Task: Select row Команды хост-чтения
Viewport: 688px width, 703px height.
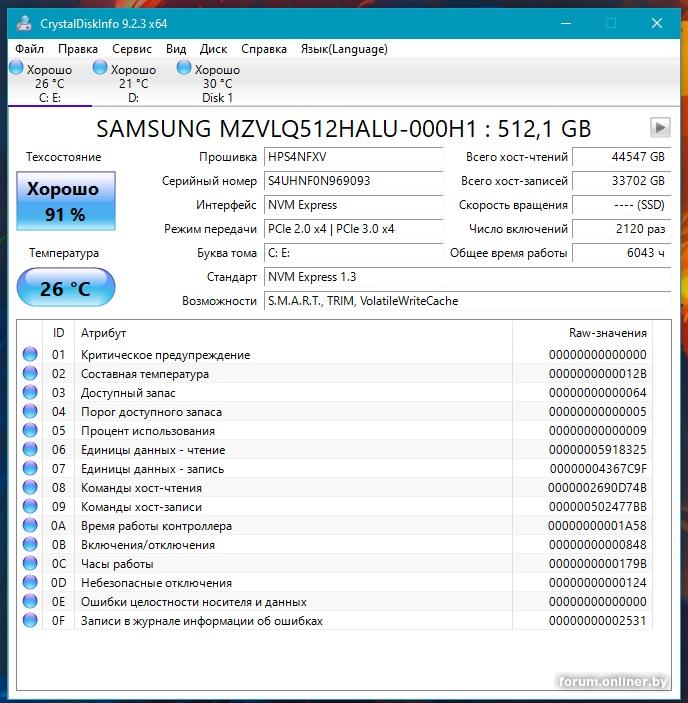Action: point(335,487)
